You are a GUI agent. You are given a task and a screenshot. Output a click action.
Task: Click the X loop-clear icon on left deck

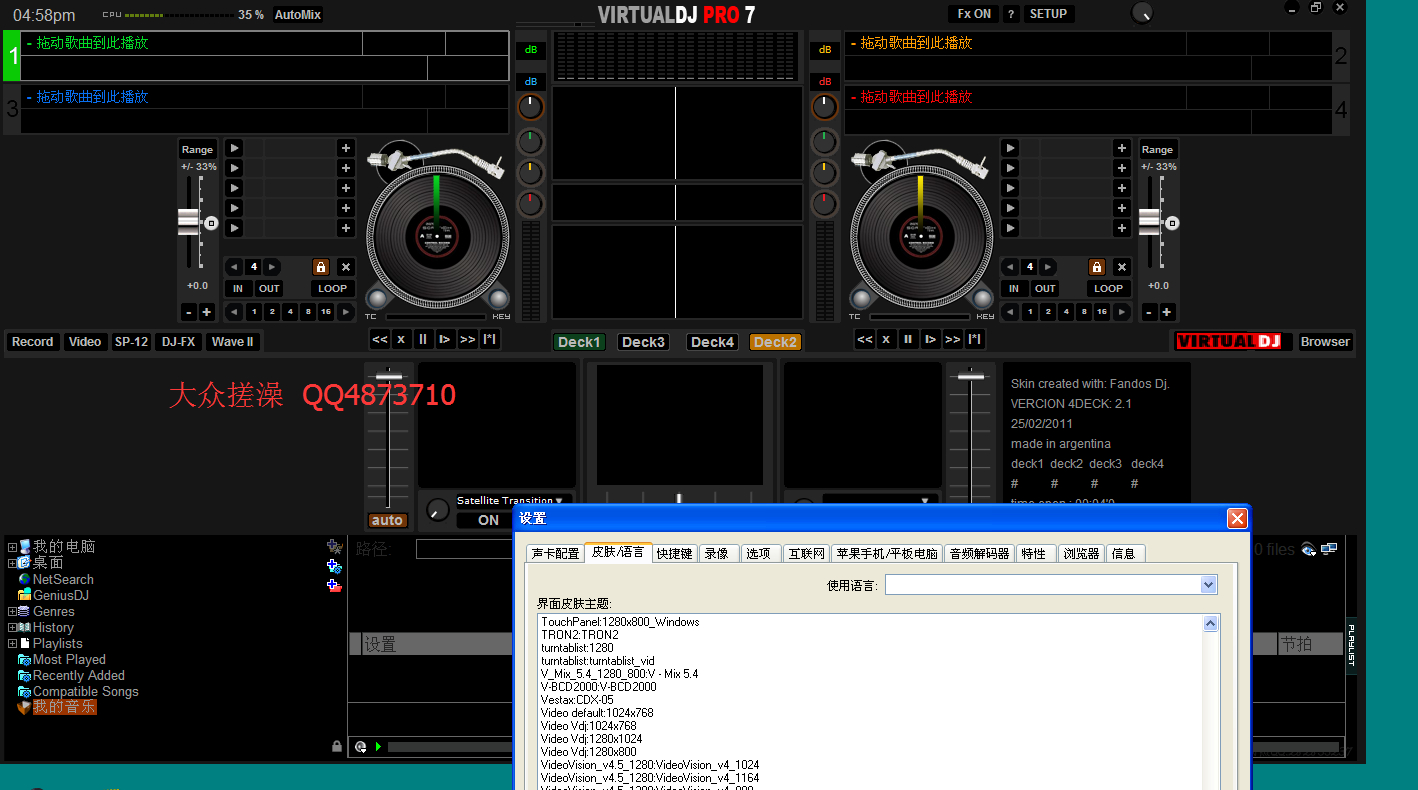tap(345, 267)
